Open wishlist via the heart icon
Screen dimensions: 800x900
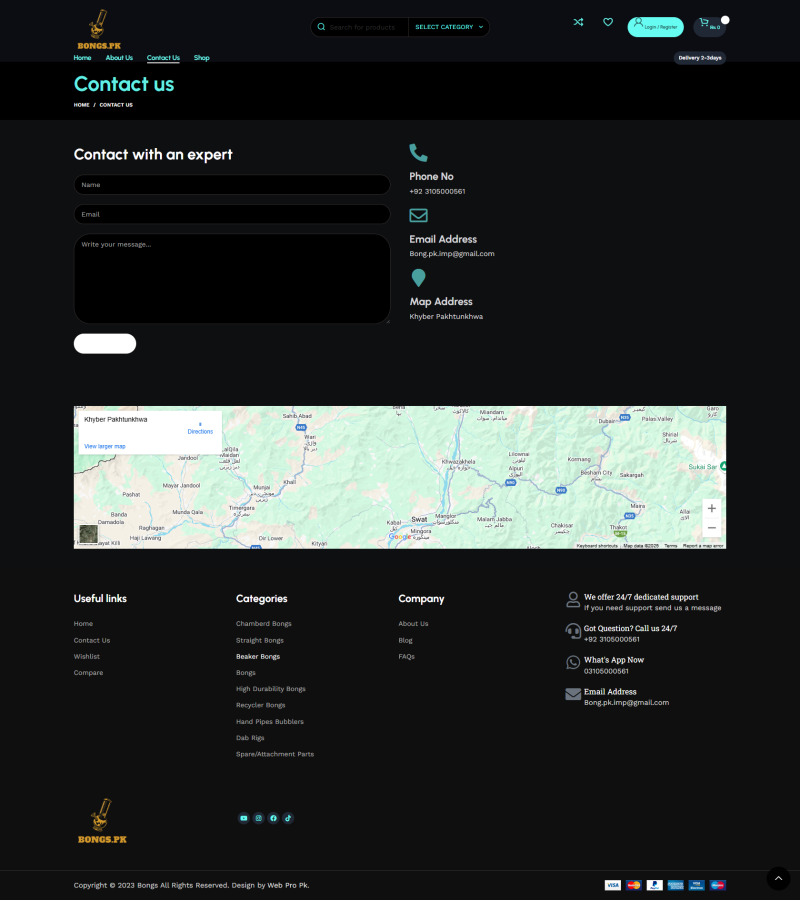pos(608,22)
